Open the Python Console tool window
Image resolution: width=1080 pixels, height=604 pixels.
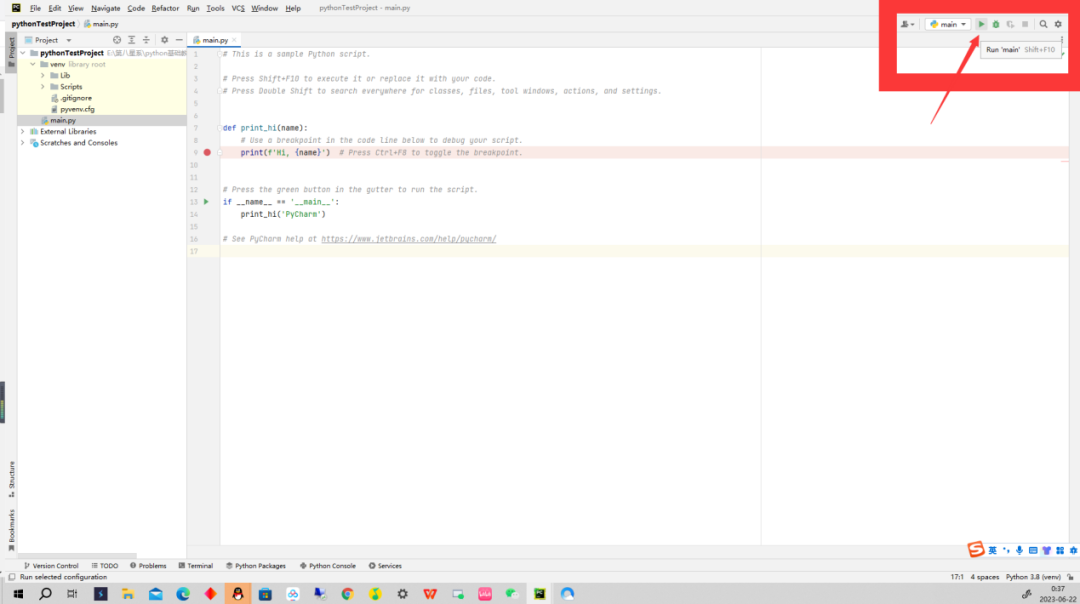[328, 565]
